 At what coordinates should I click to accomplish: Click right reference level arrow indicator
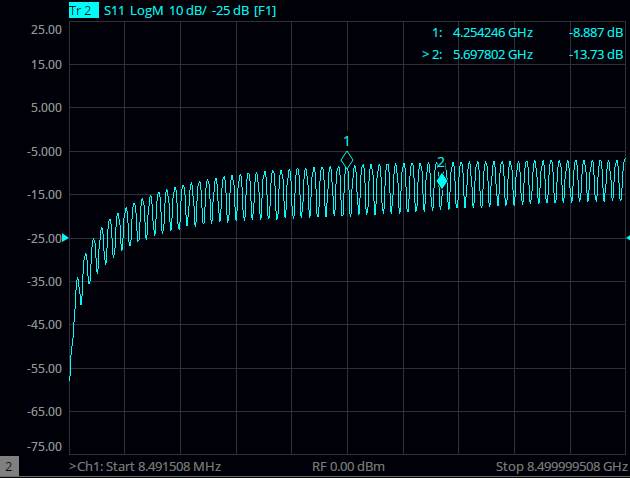point(628,238)
